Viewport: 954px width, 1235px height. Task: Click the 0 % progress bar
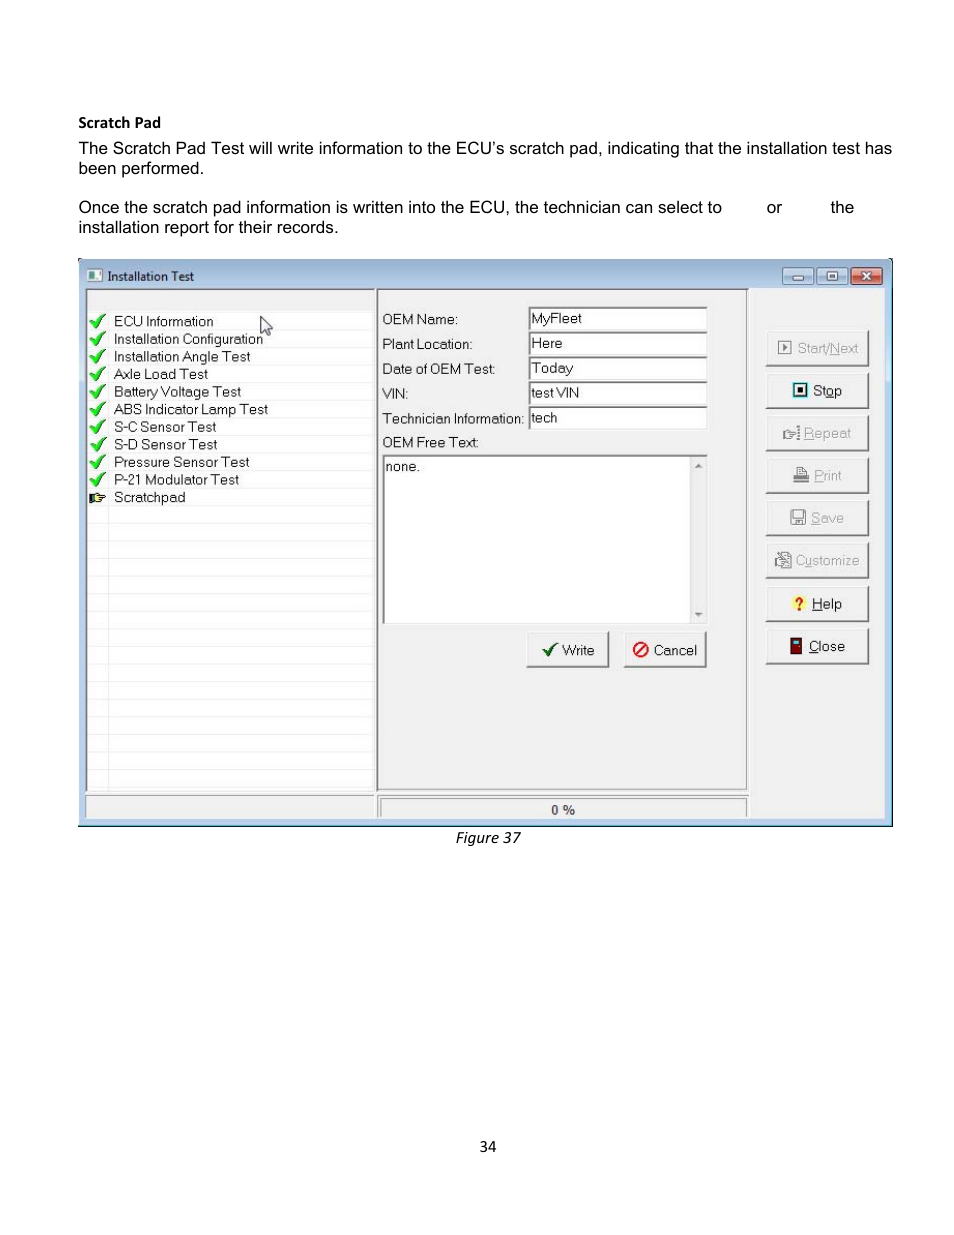[563, 809]
